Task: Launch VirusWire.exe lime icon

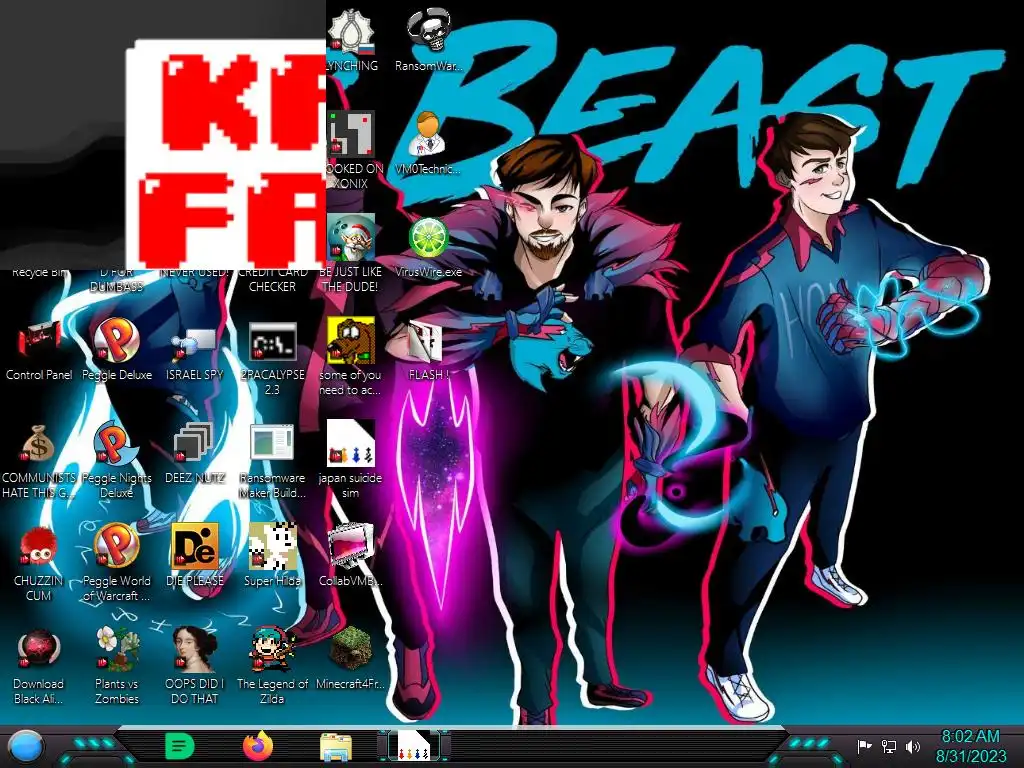Action: pos(428,237)
